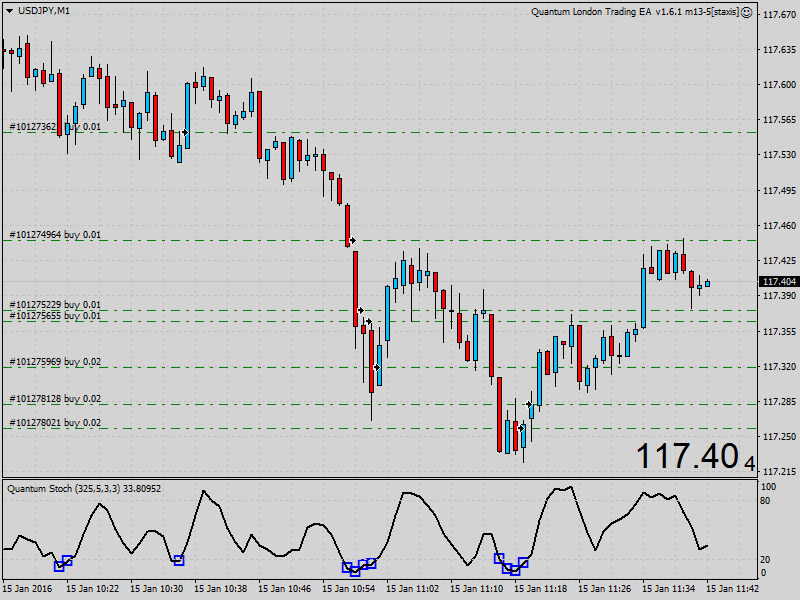Select the Quantum London Trading EA label
This screenshot has width=800, height=600.
(635, 12)
